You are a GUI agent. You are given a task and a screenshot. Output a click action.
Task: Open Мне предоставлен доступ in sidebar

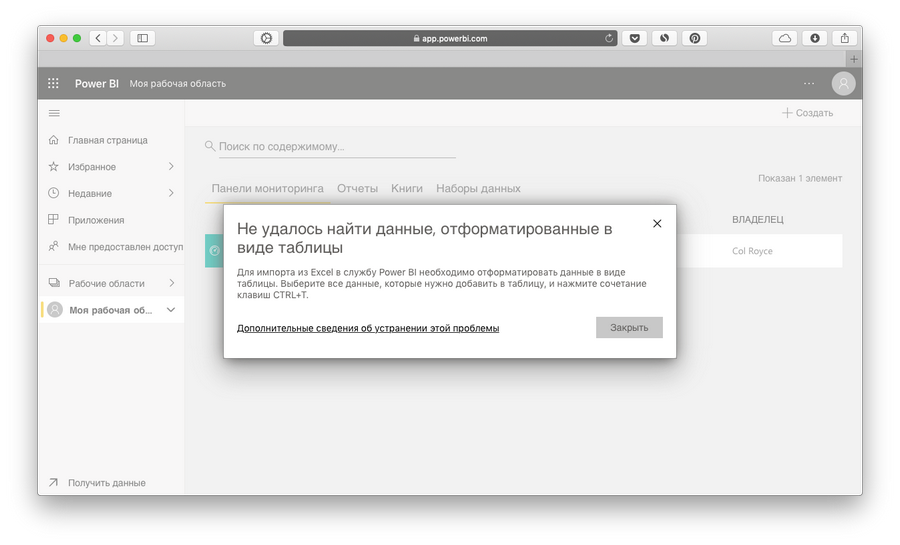126,247
